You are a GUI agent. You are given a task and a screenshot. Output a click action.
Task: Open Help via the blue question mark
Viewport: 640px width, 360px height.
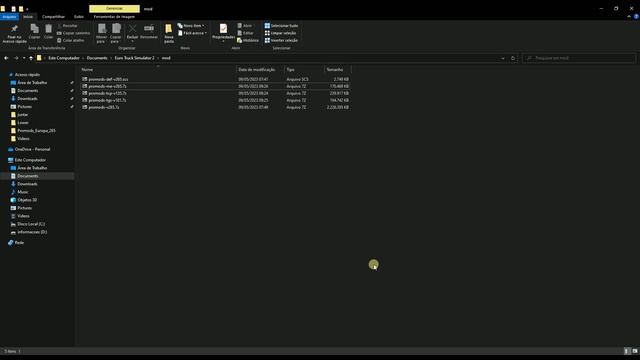click(x=636, y=17)
